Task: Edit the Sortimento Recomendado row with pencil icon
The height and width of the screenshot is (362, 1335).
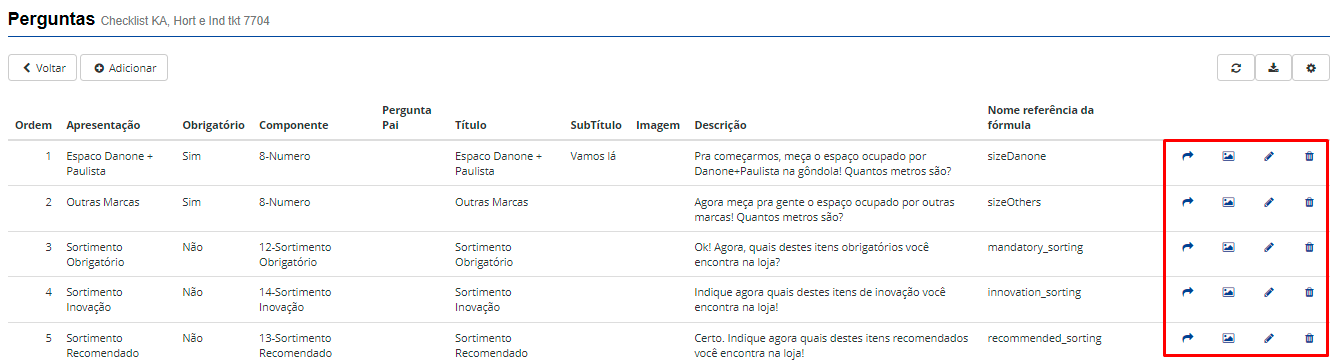Action: tap(1269, 338)
